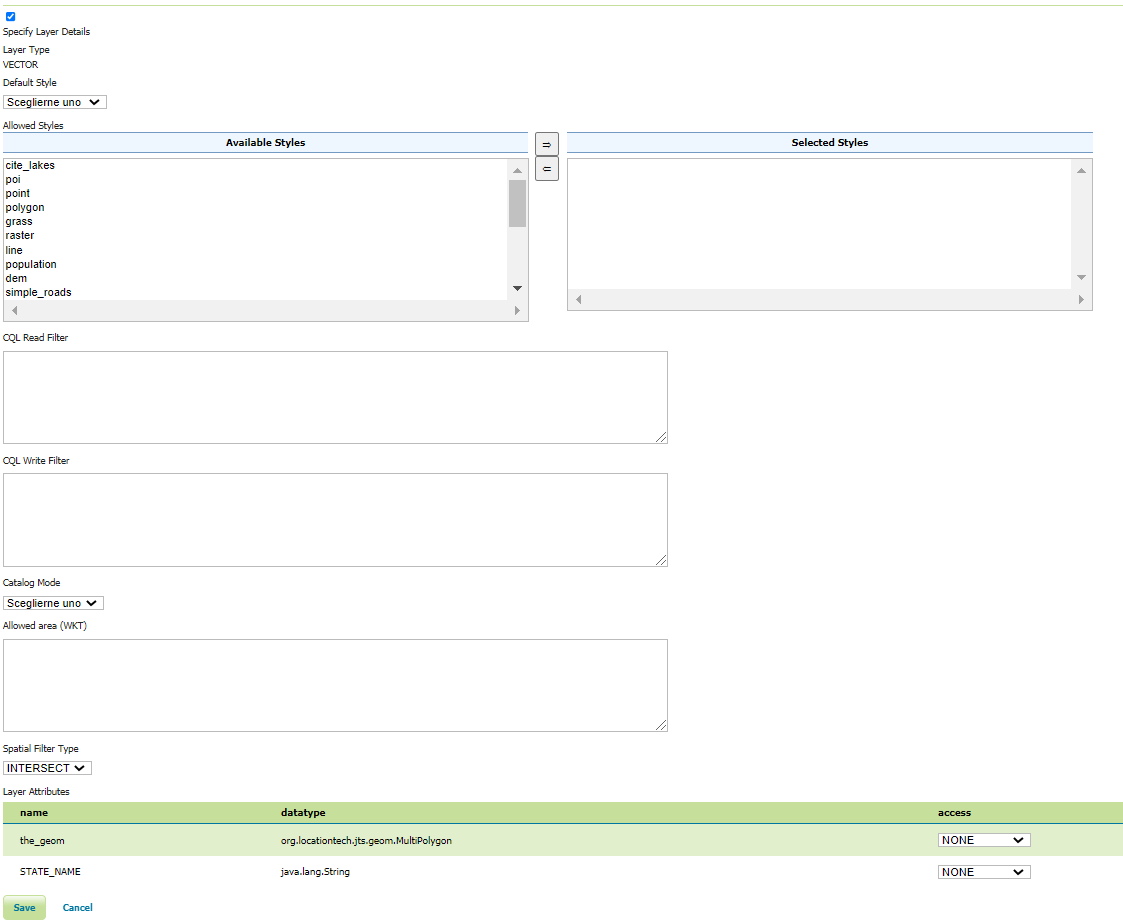Click inside the CQL Read Filter textbox
The width and height of the screenshot is (1123, 920).
tap(335, 397)
